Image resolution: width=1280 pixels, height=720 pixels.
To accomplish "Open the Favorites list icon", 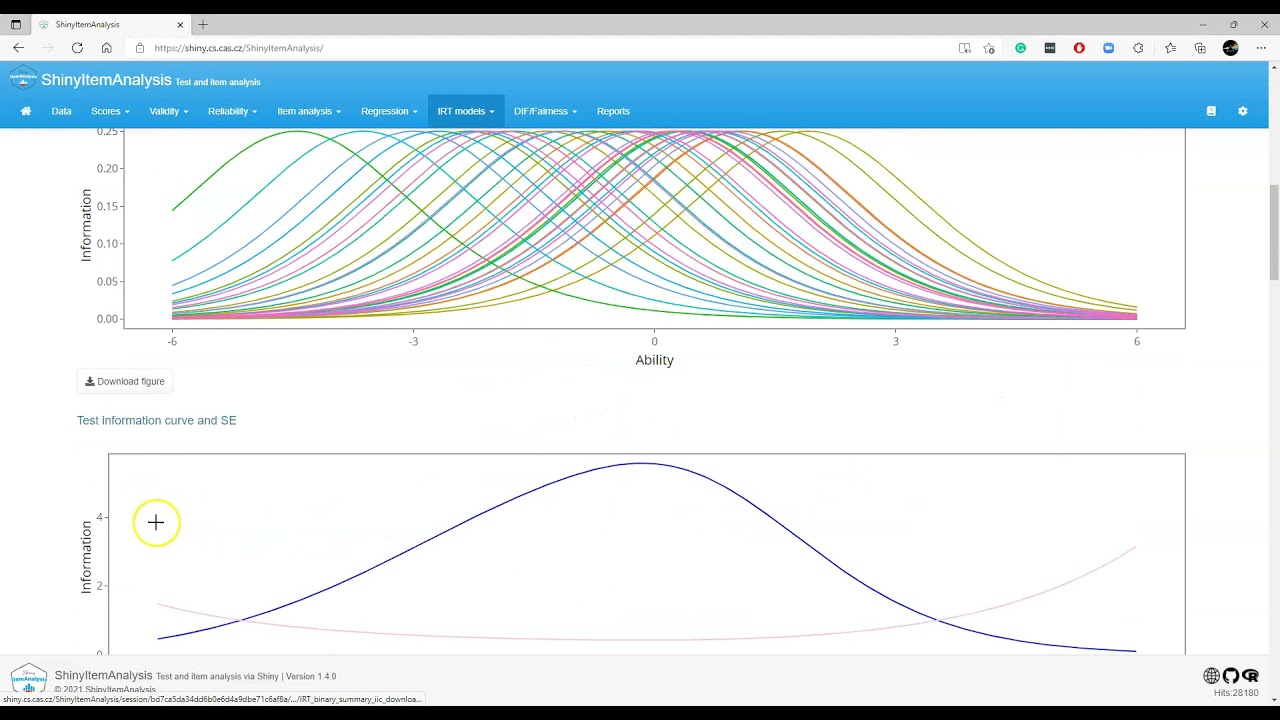I will pyautogui.click(x=1170, y=48).
